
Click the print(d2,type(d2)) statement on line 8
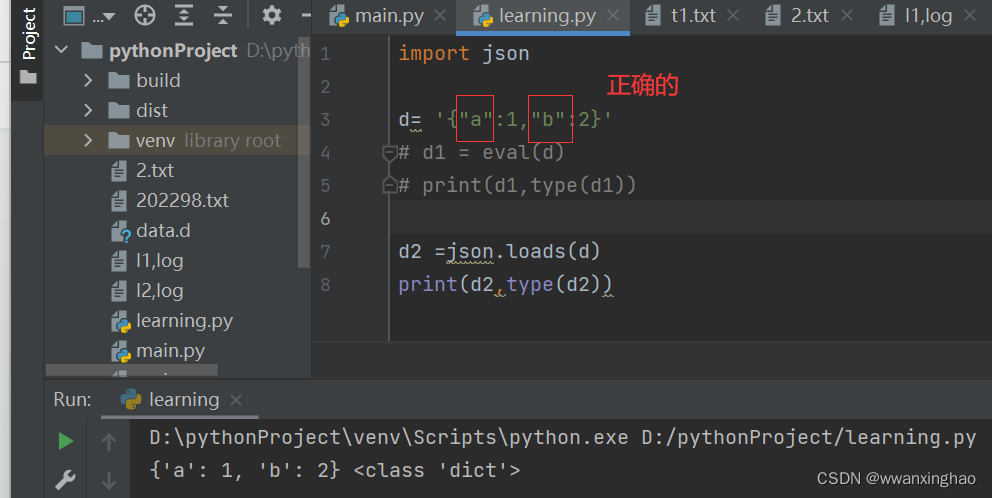[x=505, y=285]
